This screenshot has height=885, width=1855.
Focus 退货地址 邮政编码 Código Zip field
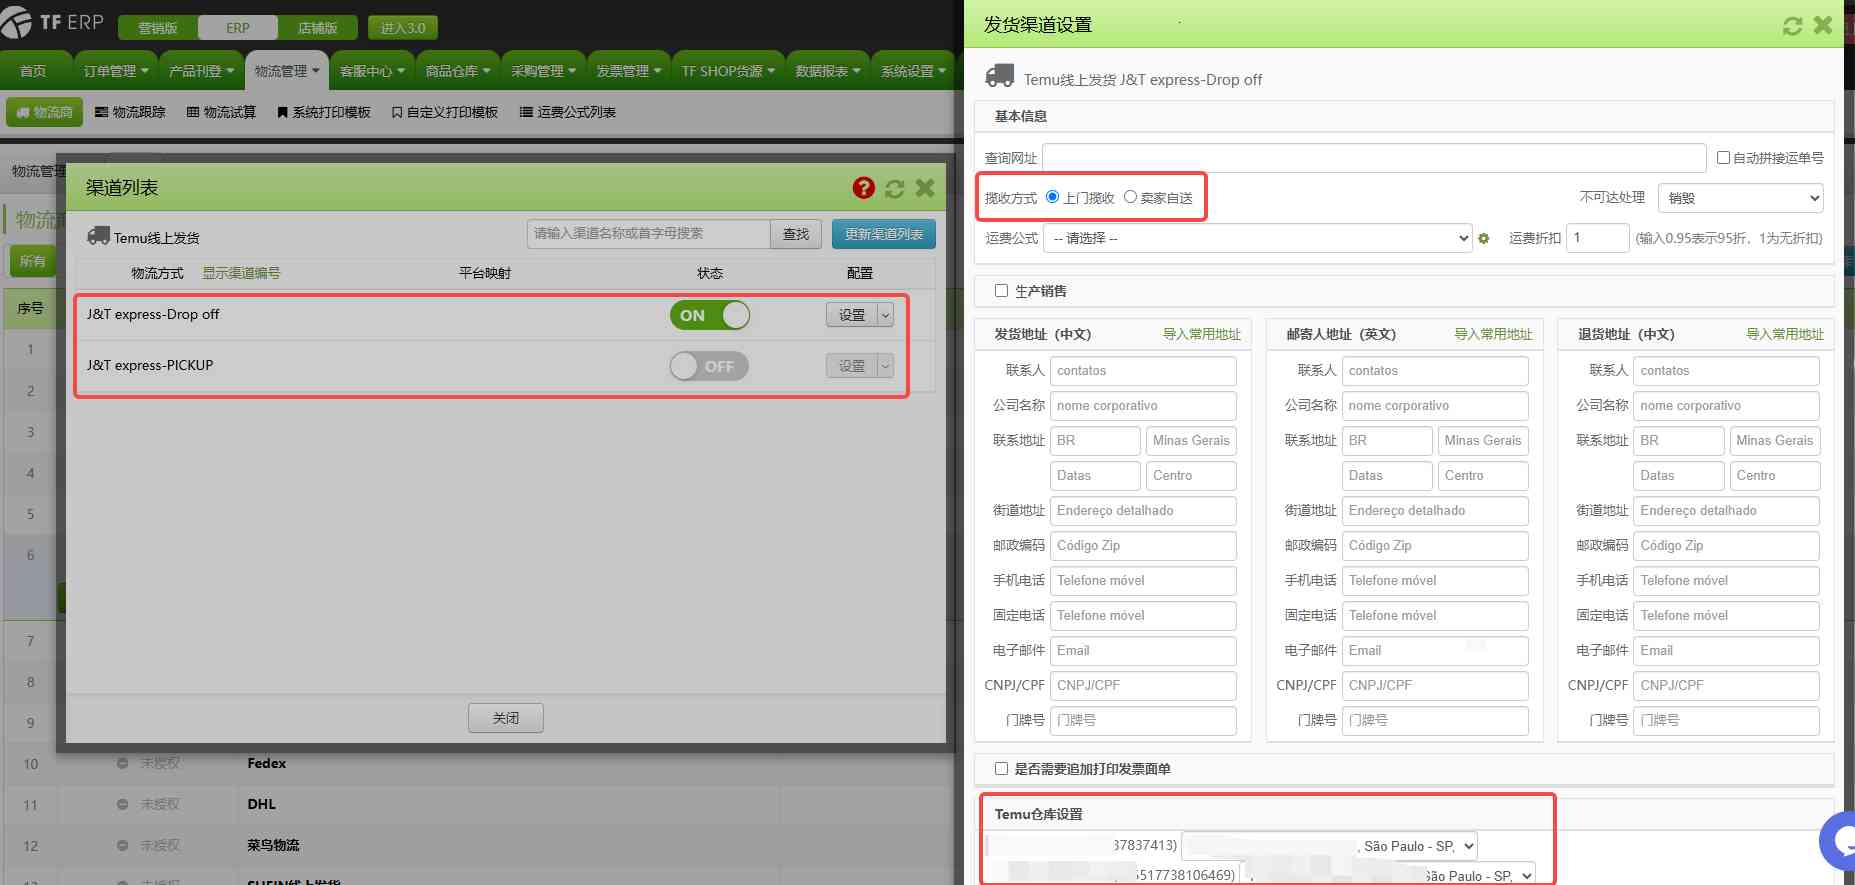tap(1726, 546)
